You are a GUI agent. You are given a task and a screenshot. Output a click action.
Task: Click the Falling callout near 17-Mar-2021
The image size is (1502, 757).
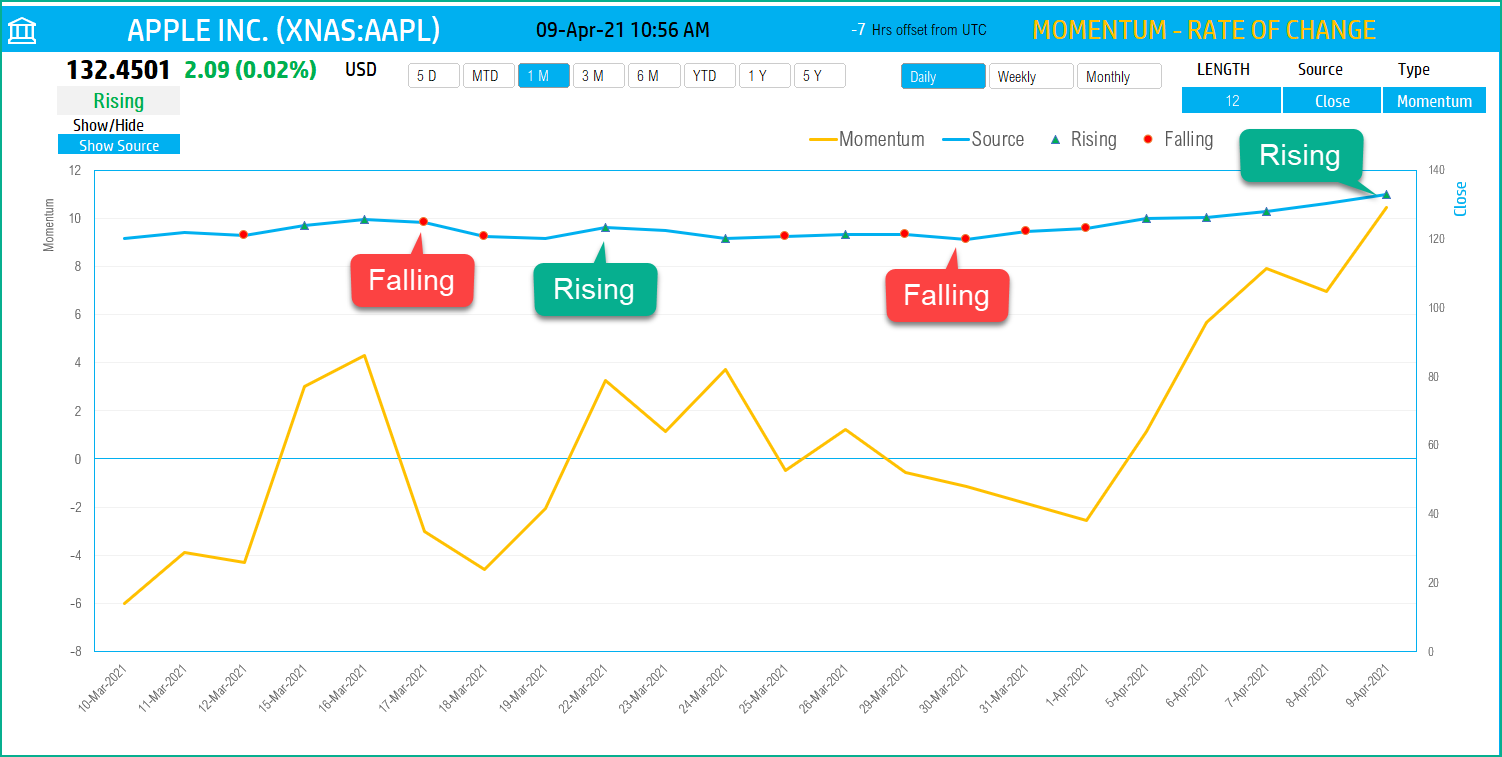click(x=412, y=280)
